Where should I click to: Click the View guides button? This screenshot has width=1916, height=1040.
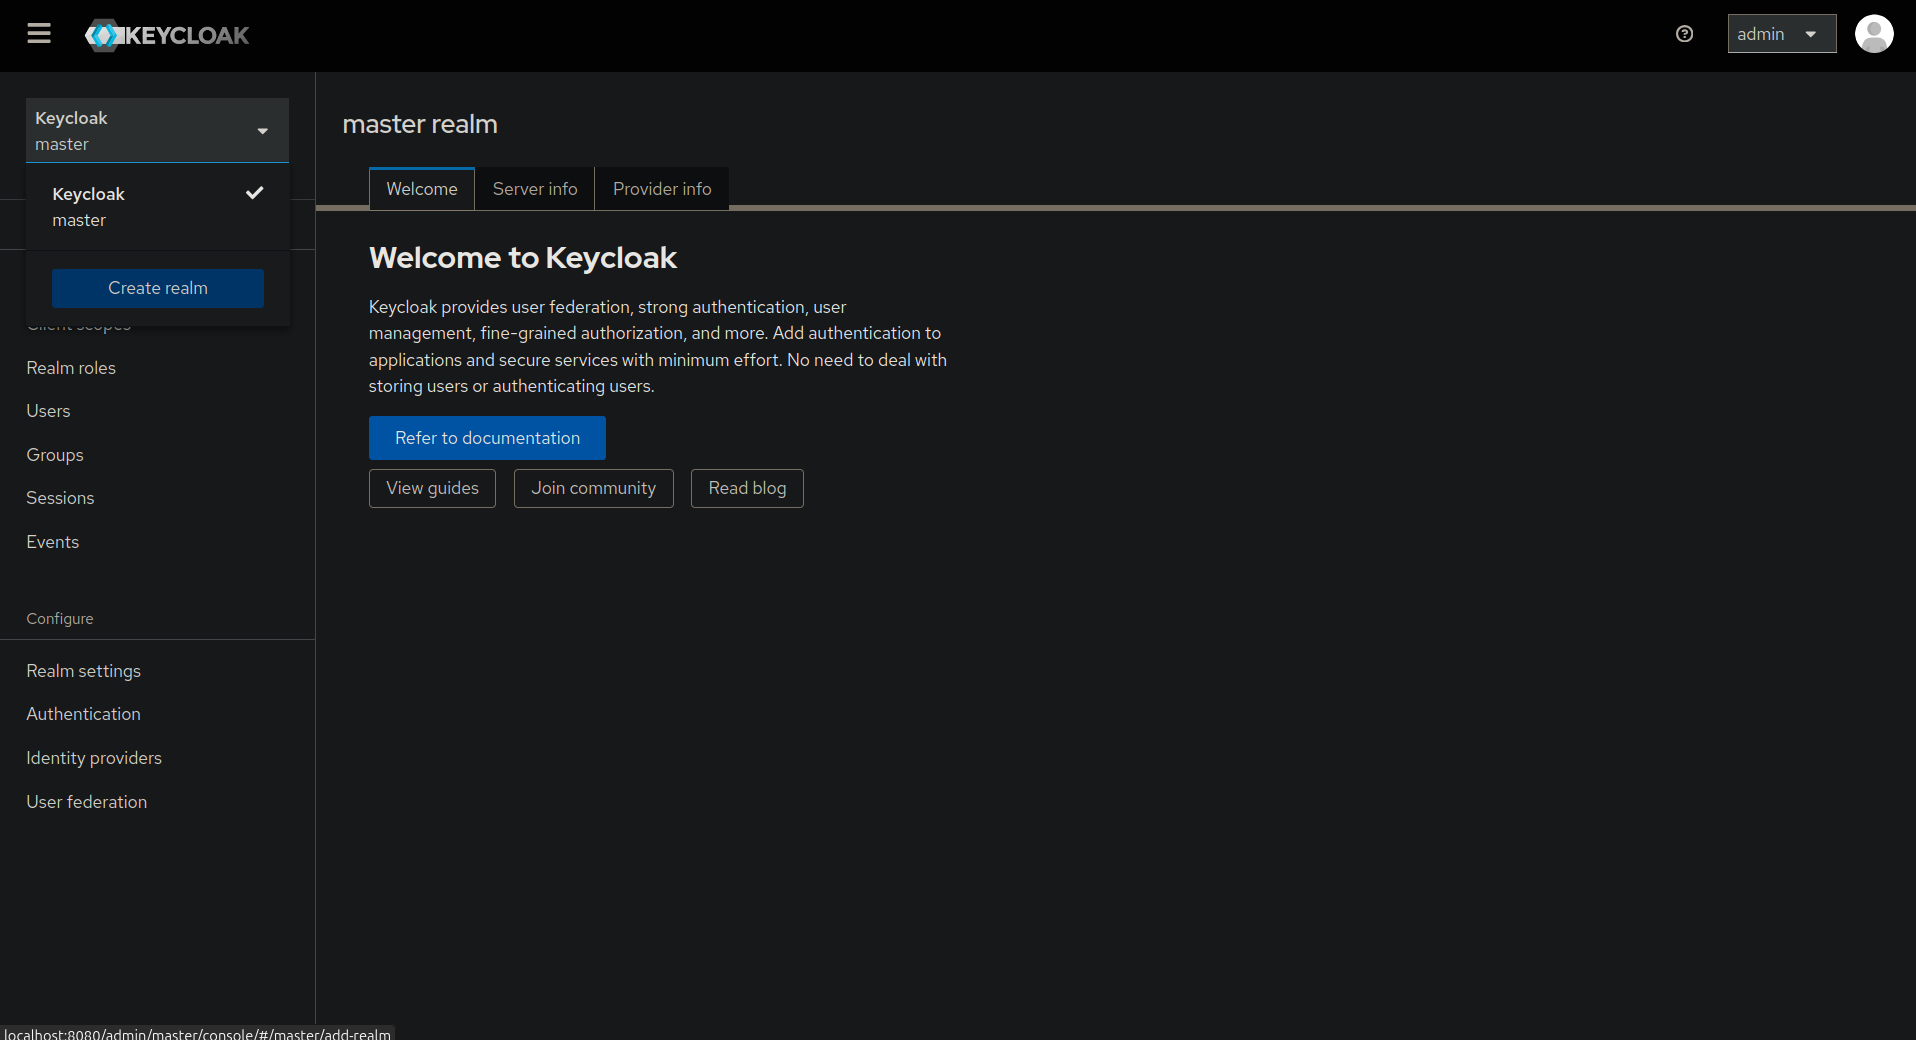click(432, 488)
